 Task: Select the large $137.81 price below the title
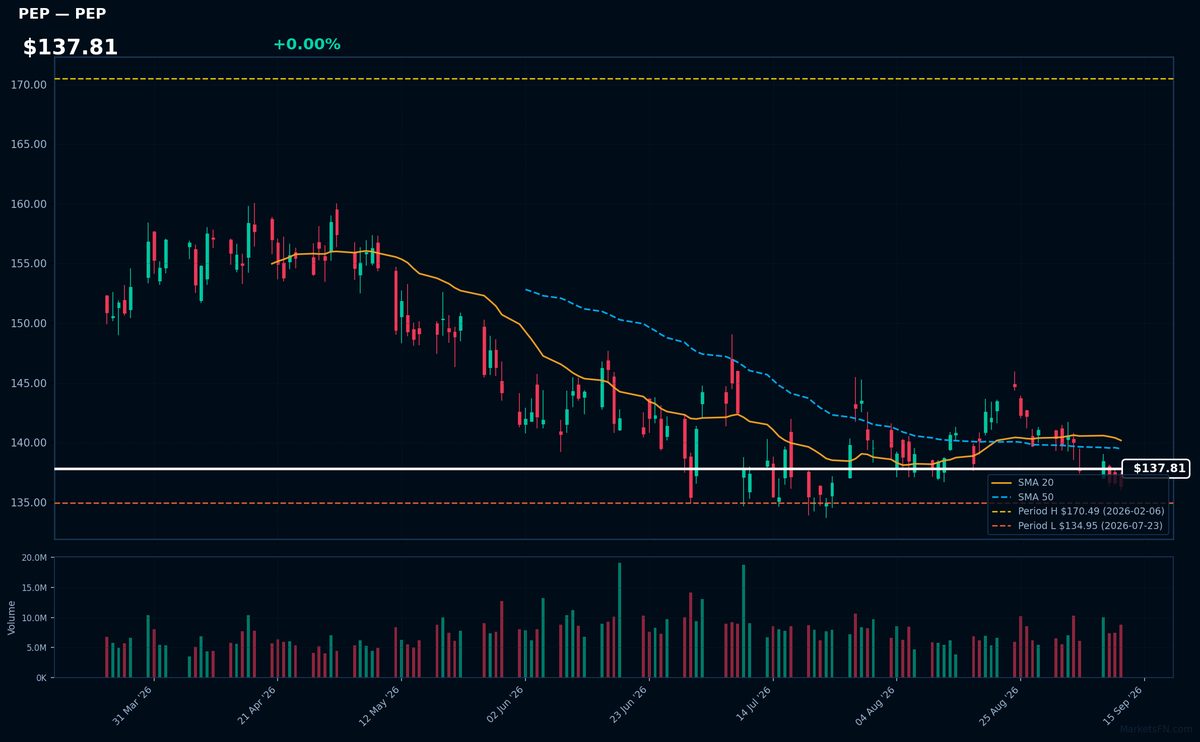pos(70,47)
